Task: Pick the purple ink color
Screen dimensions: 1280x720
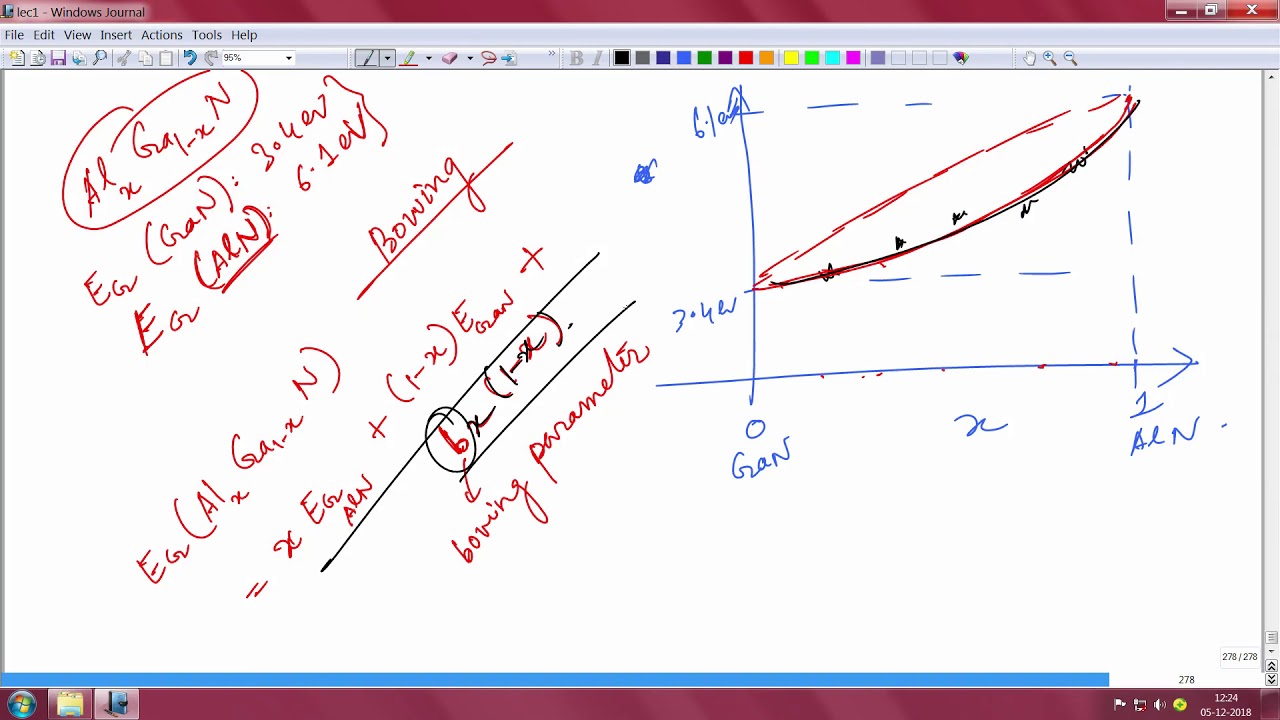Action: (725, 58)
